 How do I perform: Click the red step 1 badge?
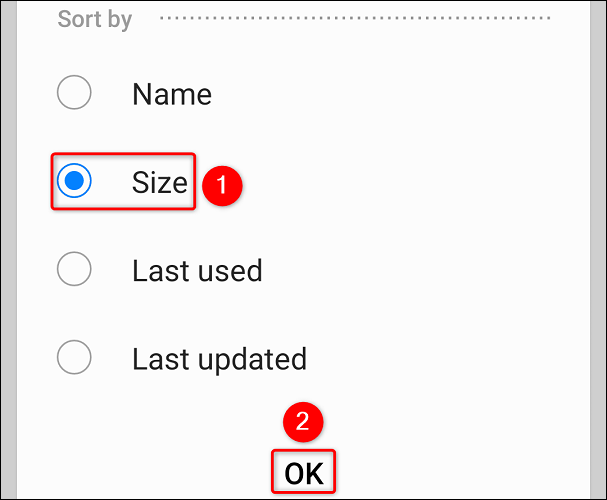224,184
